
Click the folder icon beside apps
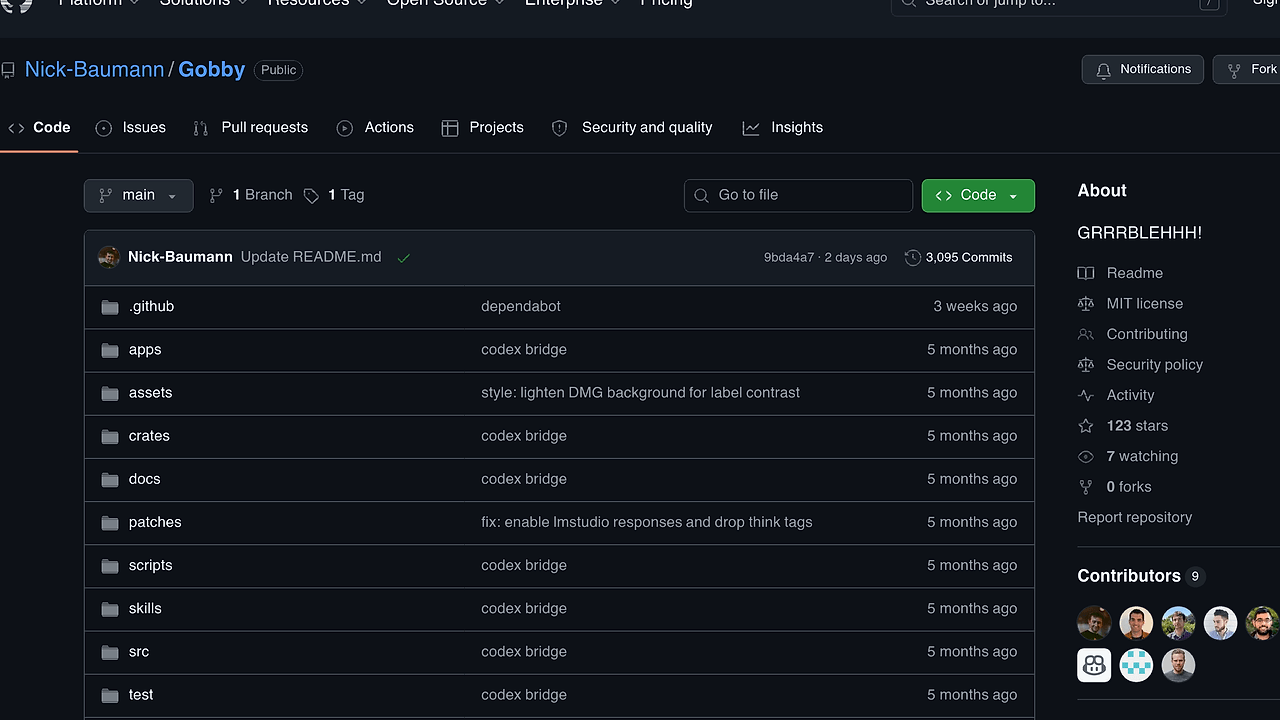click(110, 350)
